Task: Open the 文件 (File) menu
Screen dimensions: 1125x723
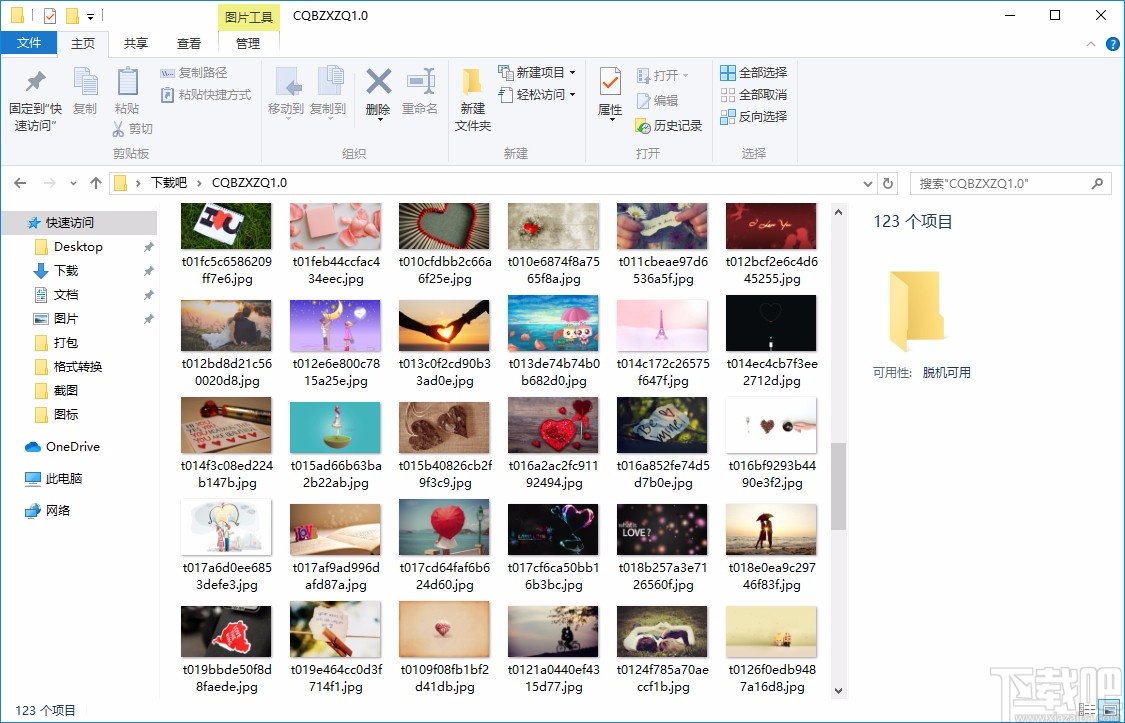Action: pyautogui.click(x=30, y=43)
